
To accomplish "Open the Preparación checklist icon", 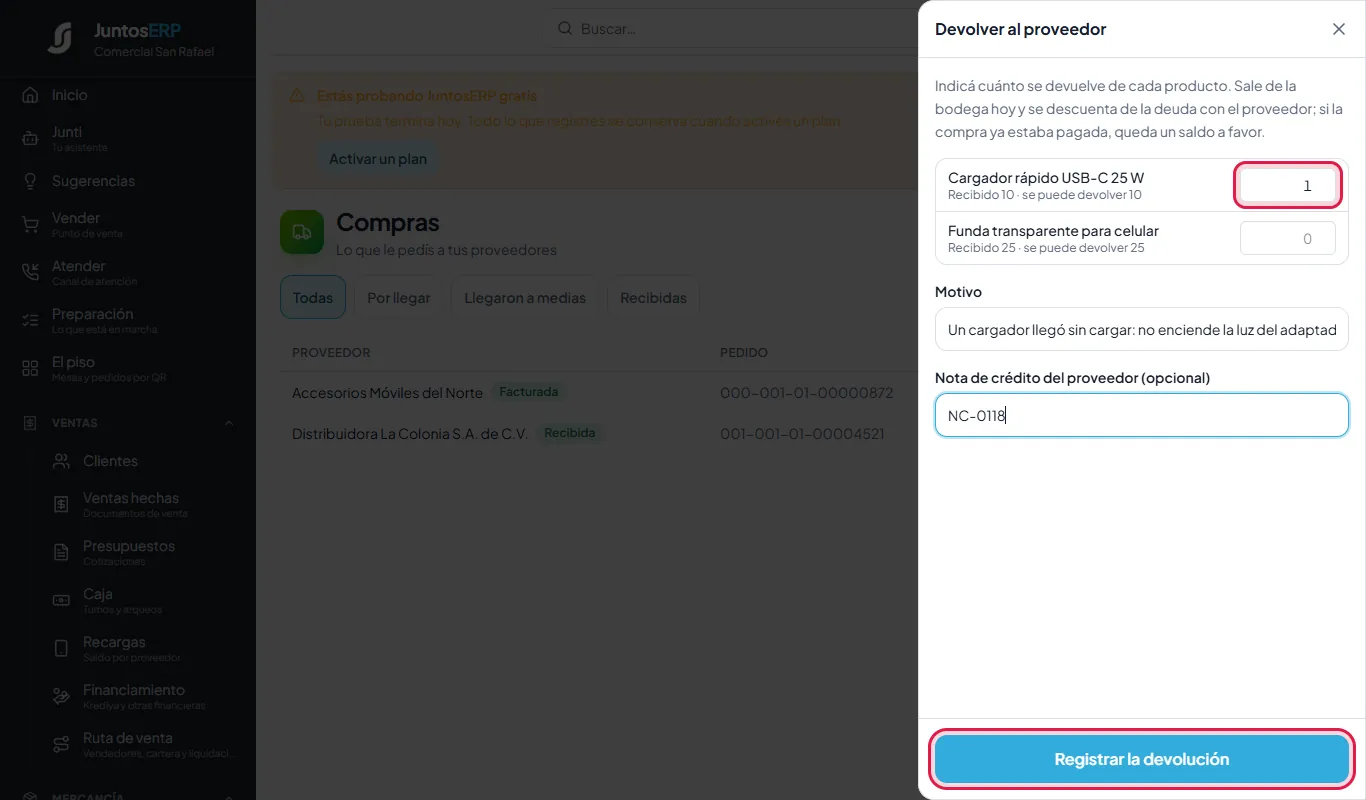I will pyautogui.click(x=30, y=320).
